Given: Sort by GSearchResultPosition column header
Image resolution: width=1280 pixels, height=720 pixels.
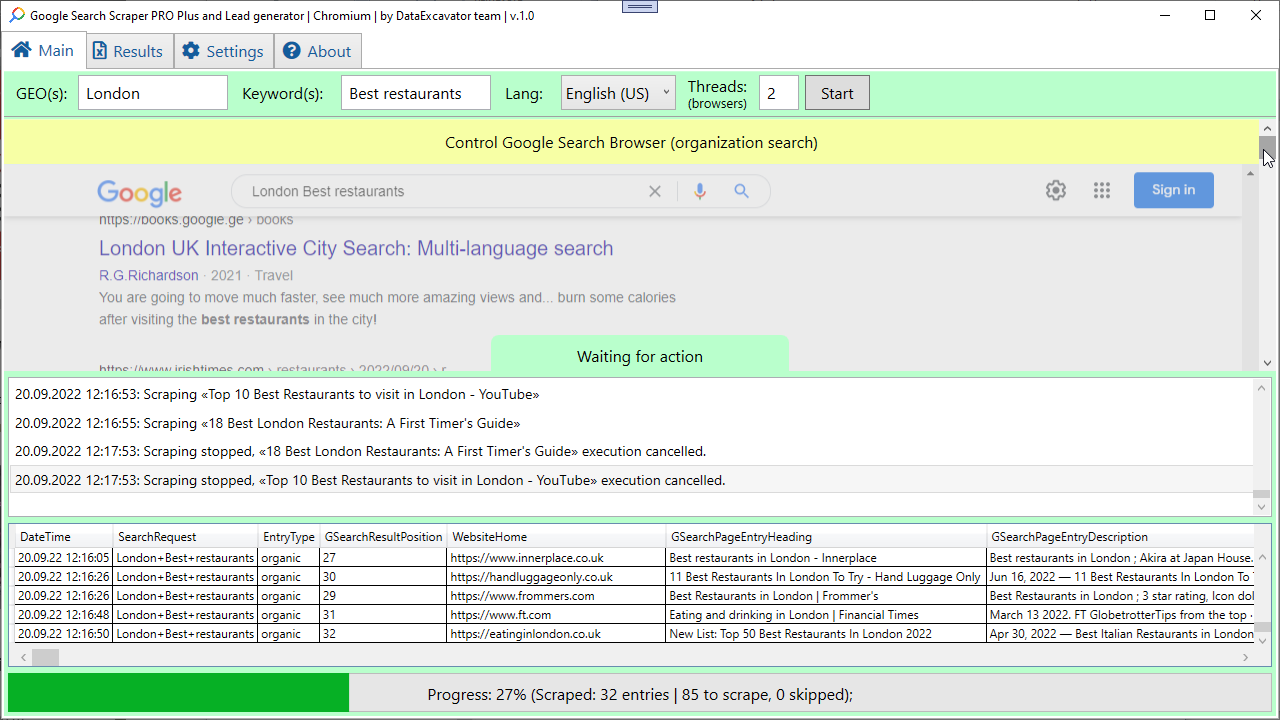Looking at the screenshot, I should [383, 537].
